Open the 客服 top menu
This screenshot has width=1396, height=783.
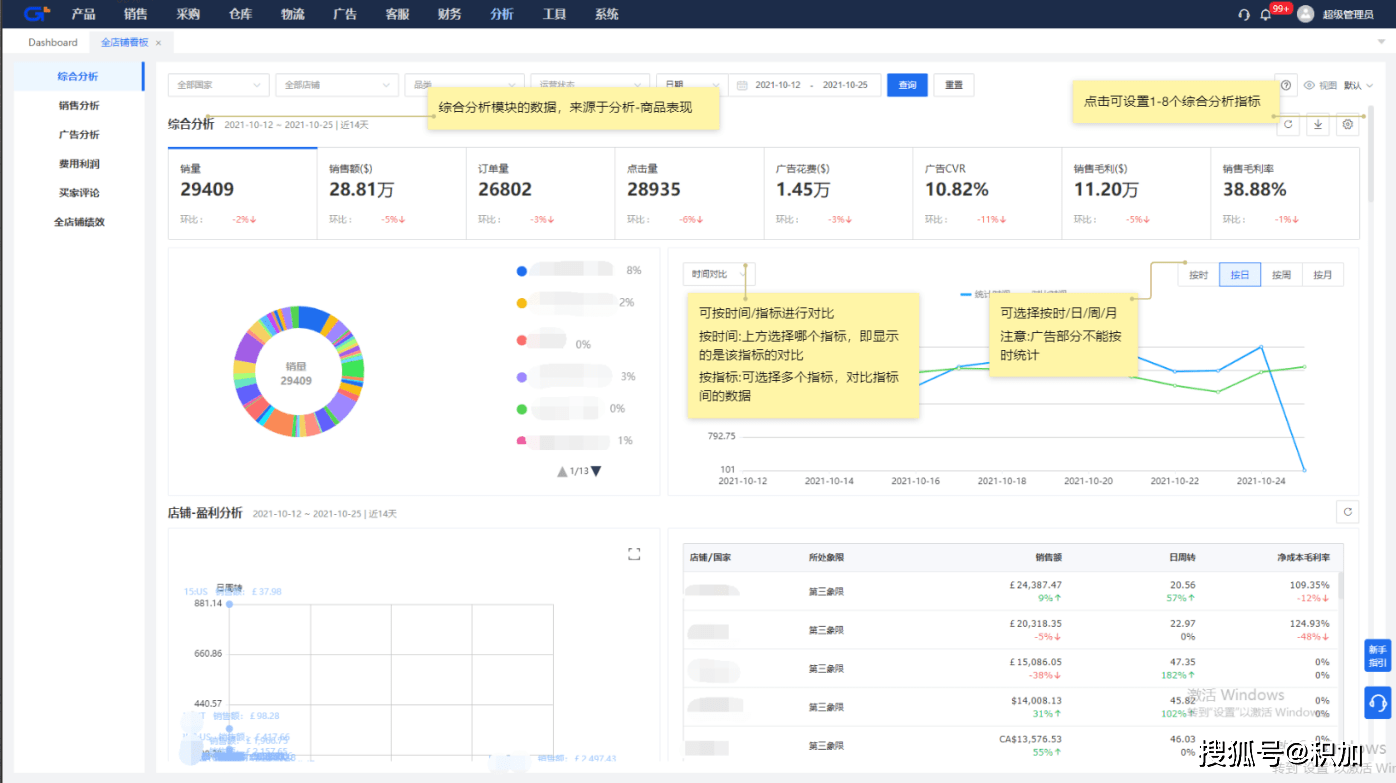[x=397, y=14]
